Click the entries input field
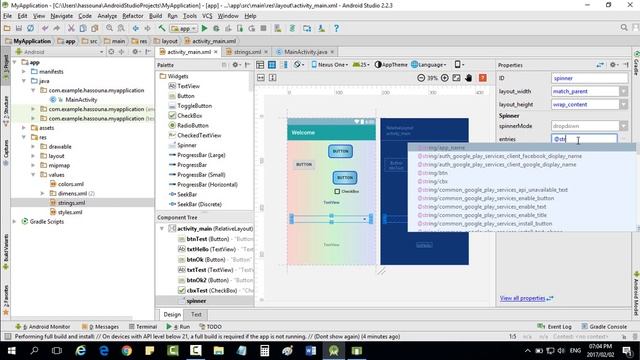The width and height of the screenshot is (640, 360). 584,139
